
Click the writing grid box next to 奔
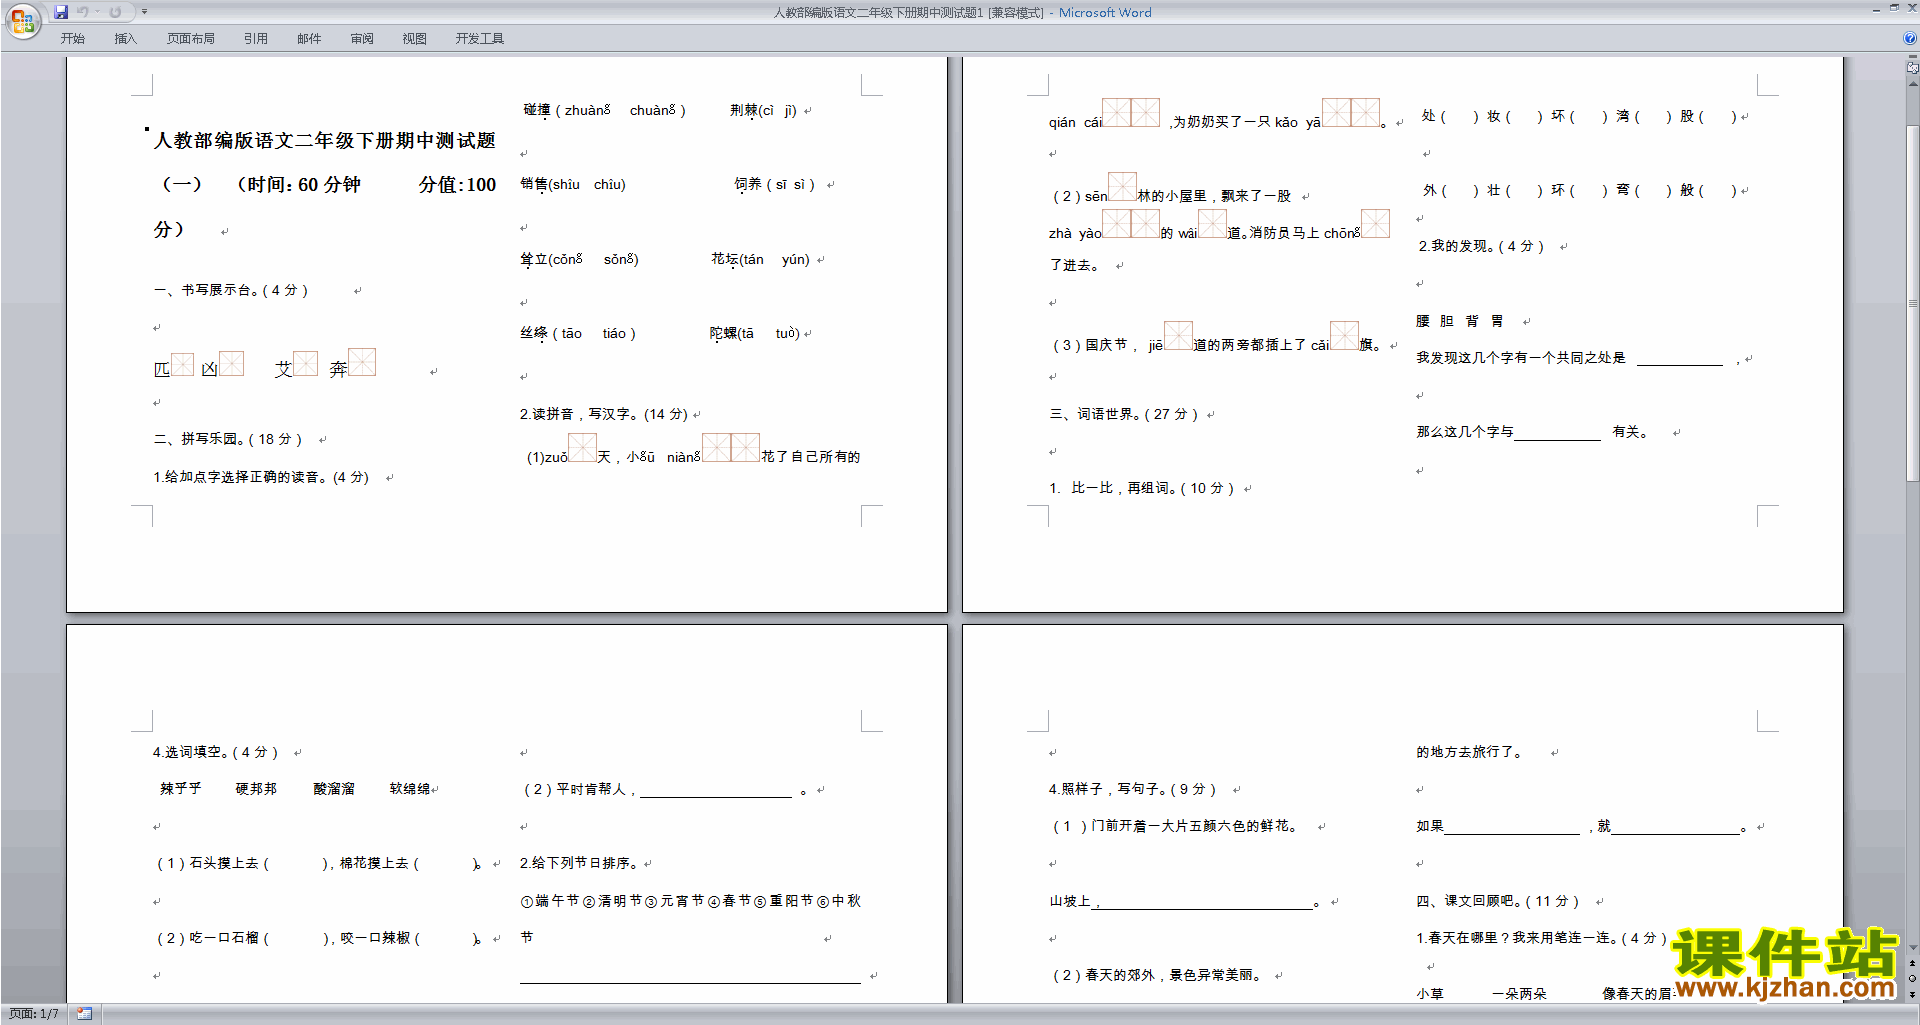pos(362,362)
